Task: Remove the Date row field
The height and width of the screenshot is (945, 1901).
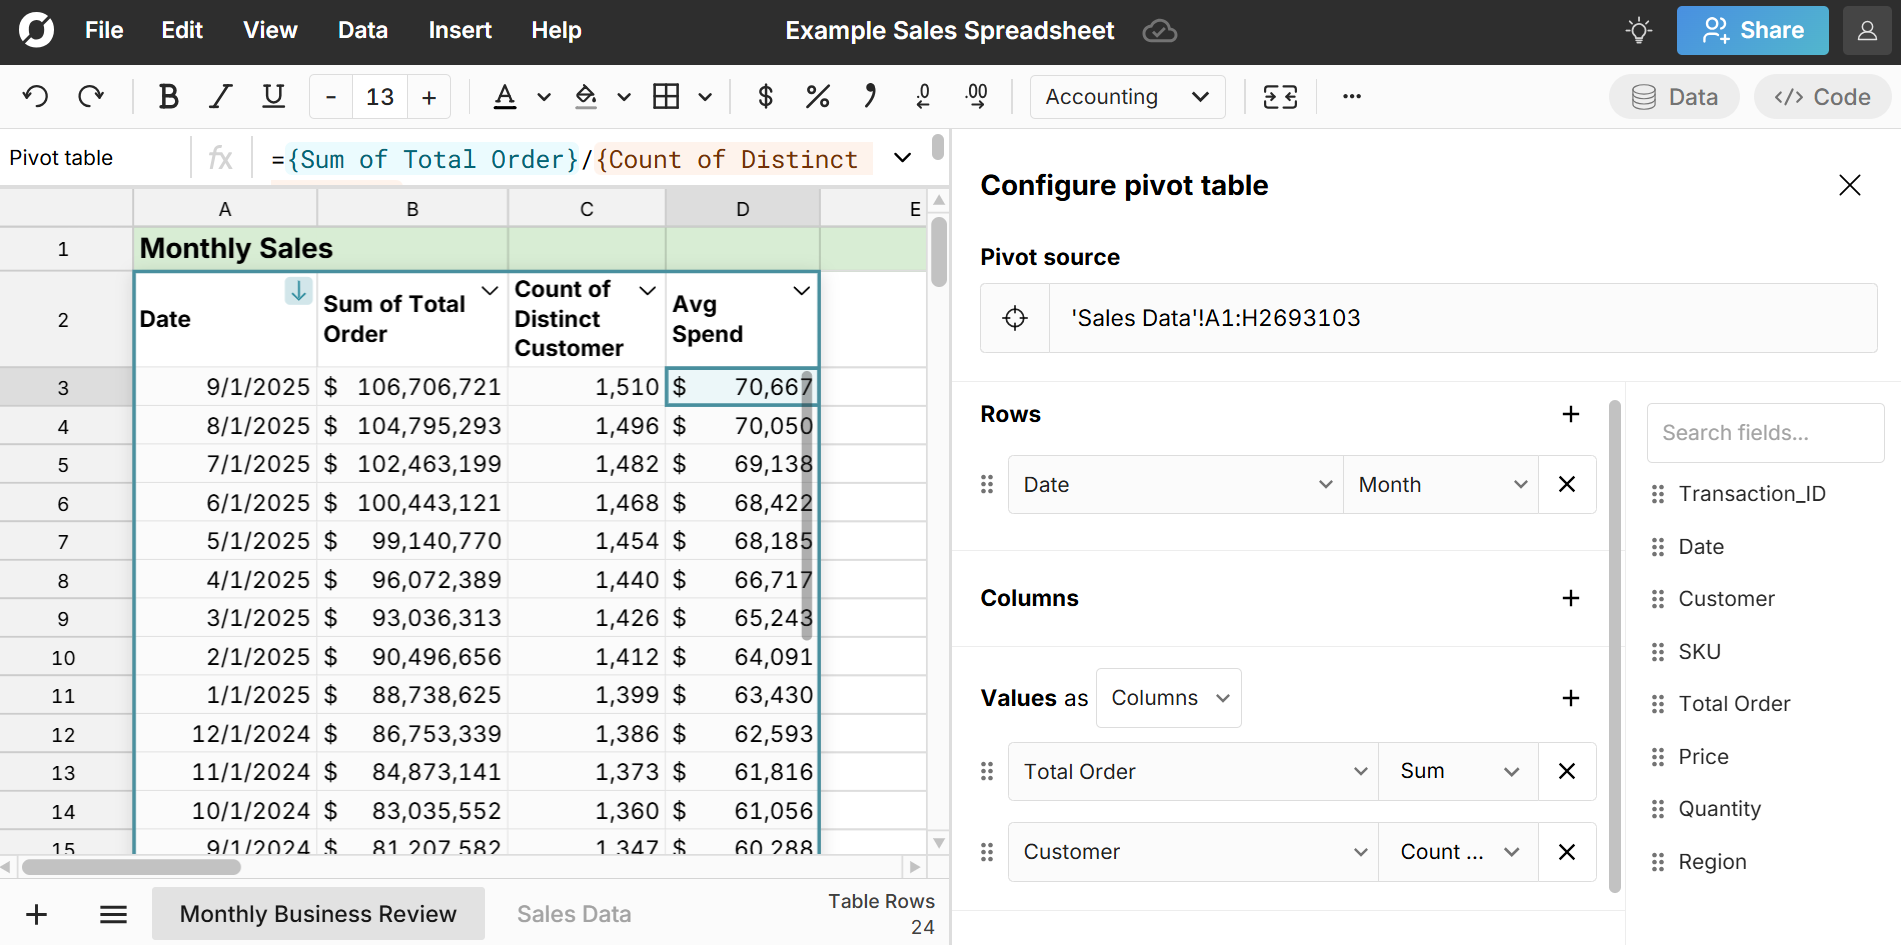Action: pos(1566,485)
